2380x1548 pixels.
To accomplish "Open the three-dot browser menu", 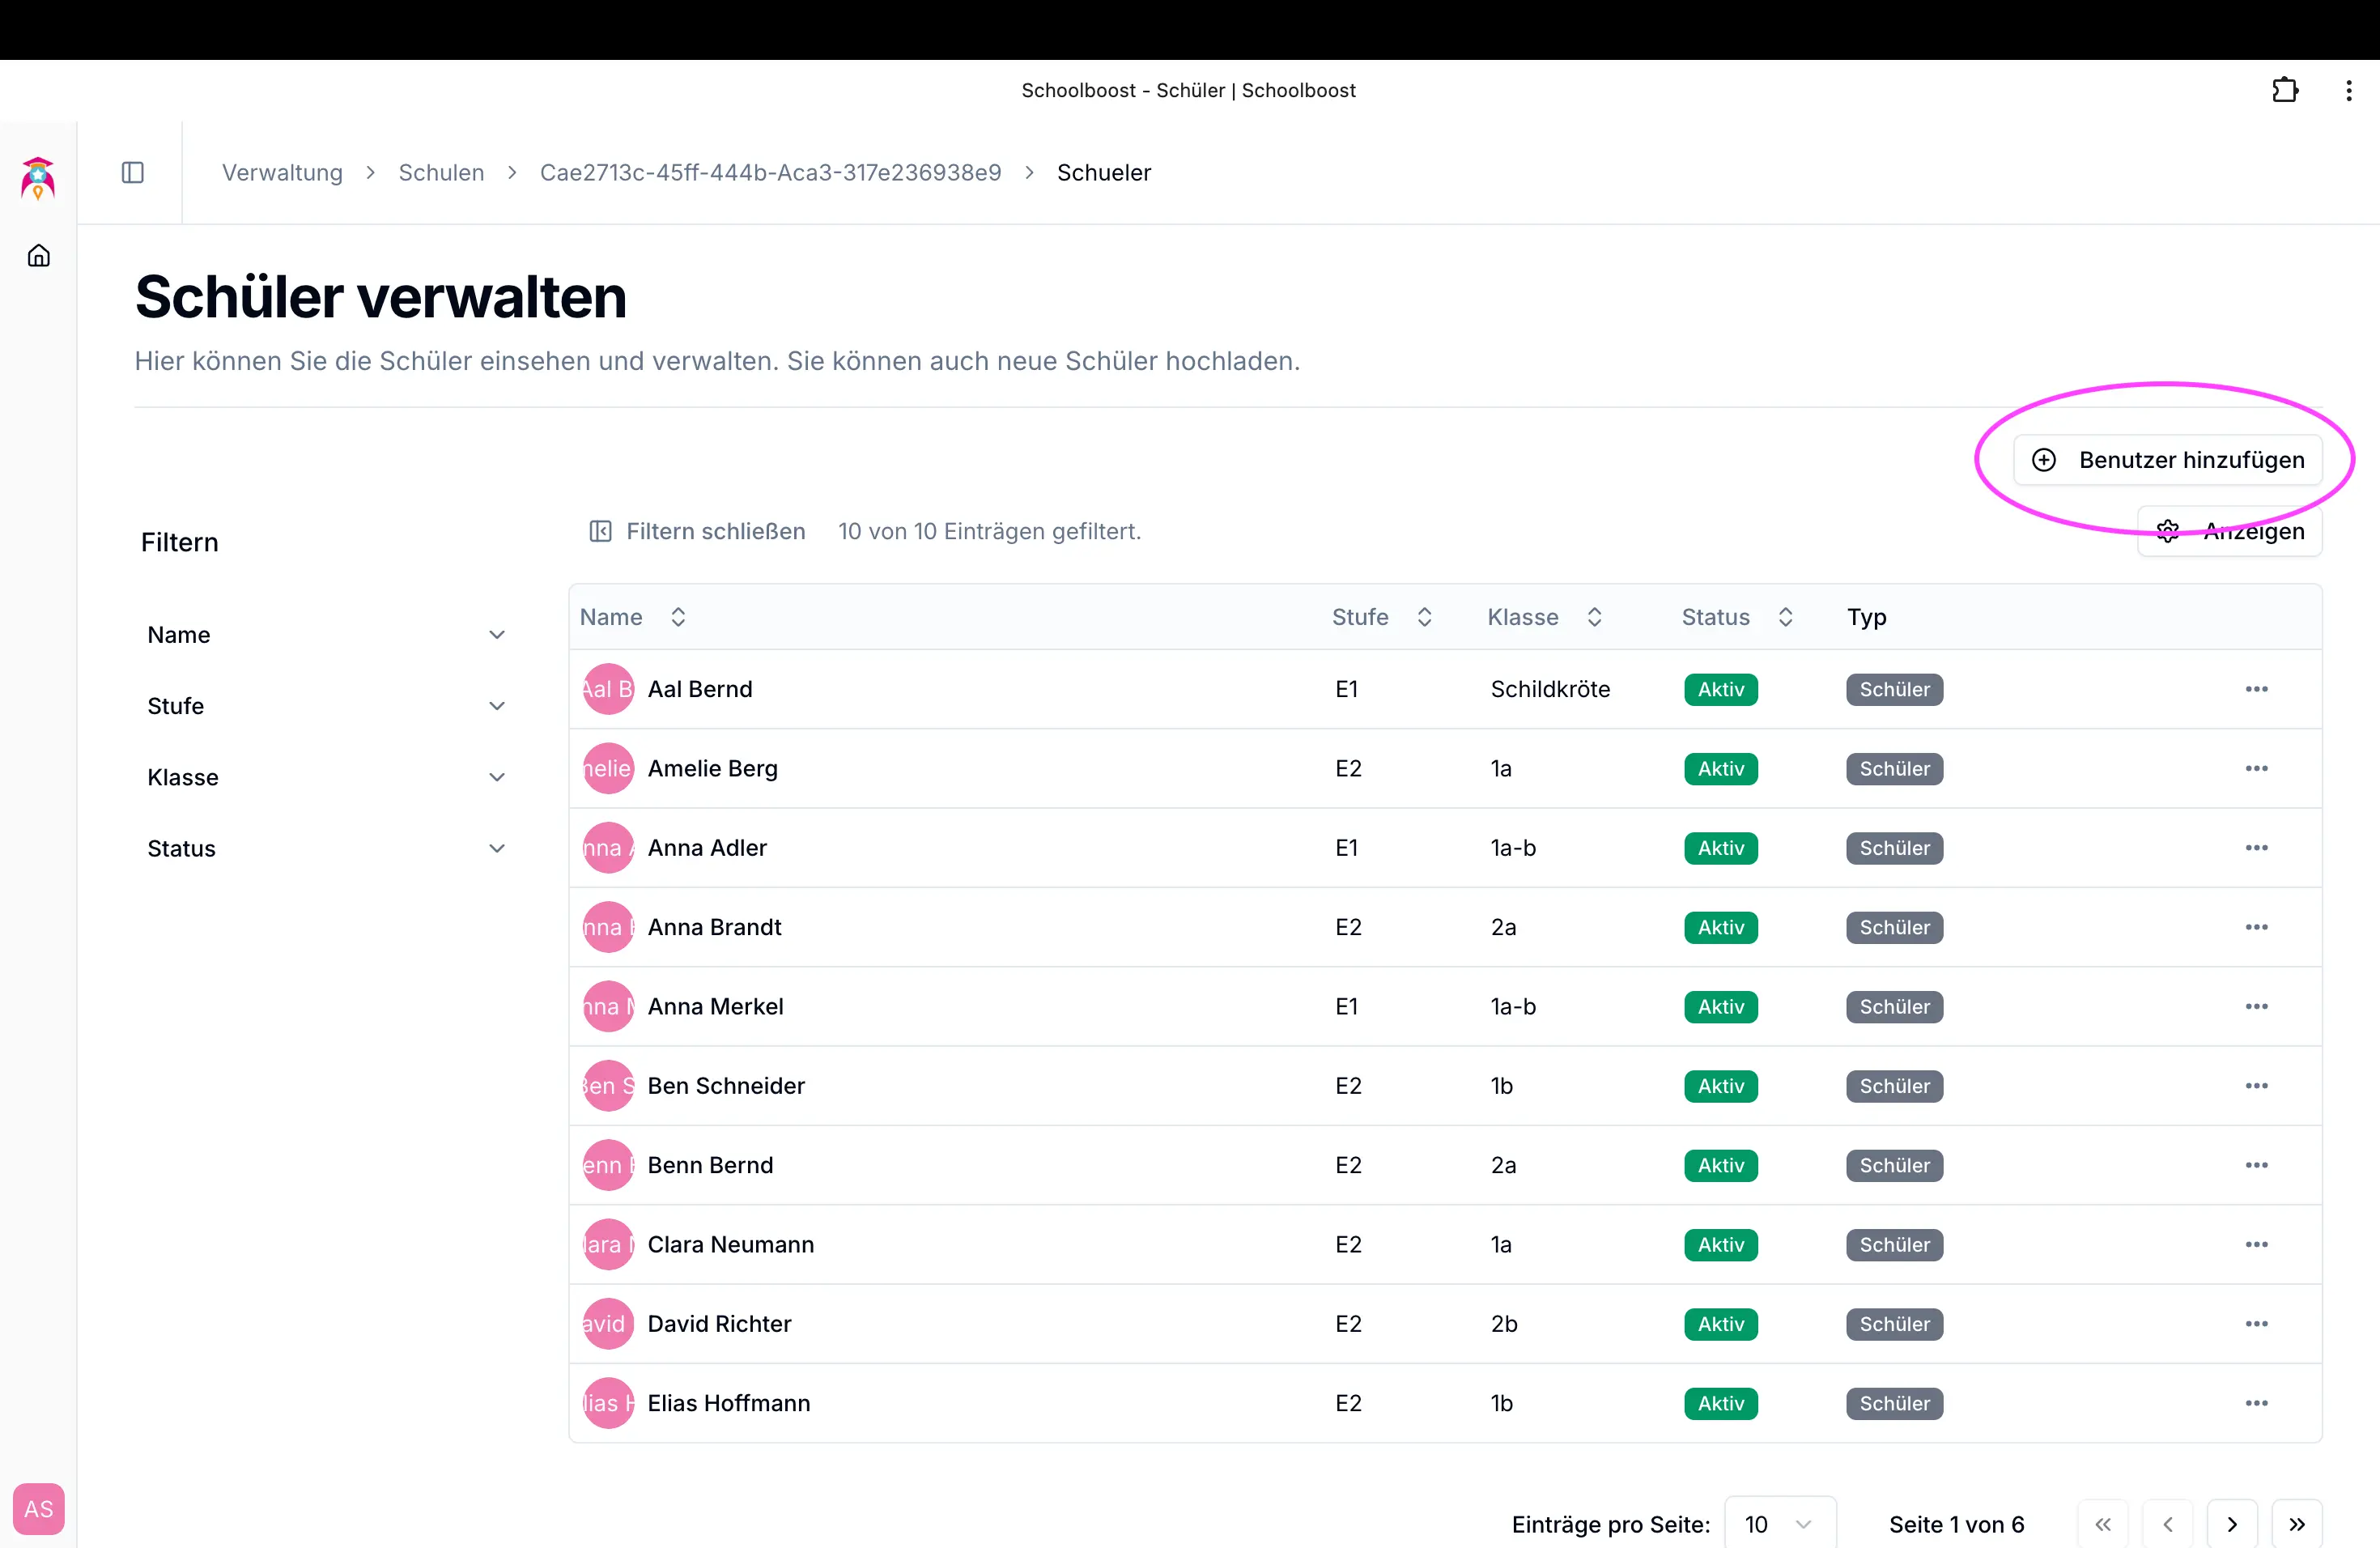I will pos(2348,90).
